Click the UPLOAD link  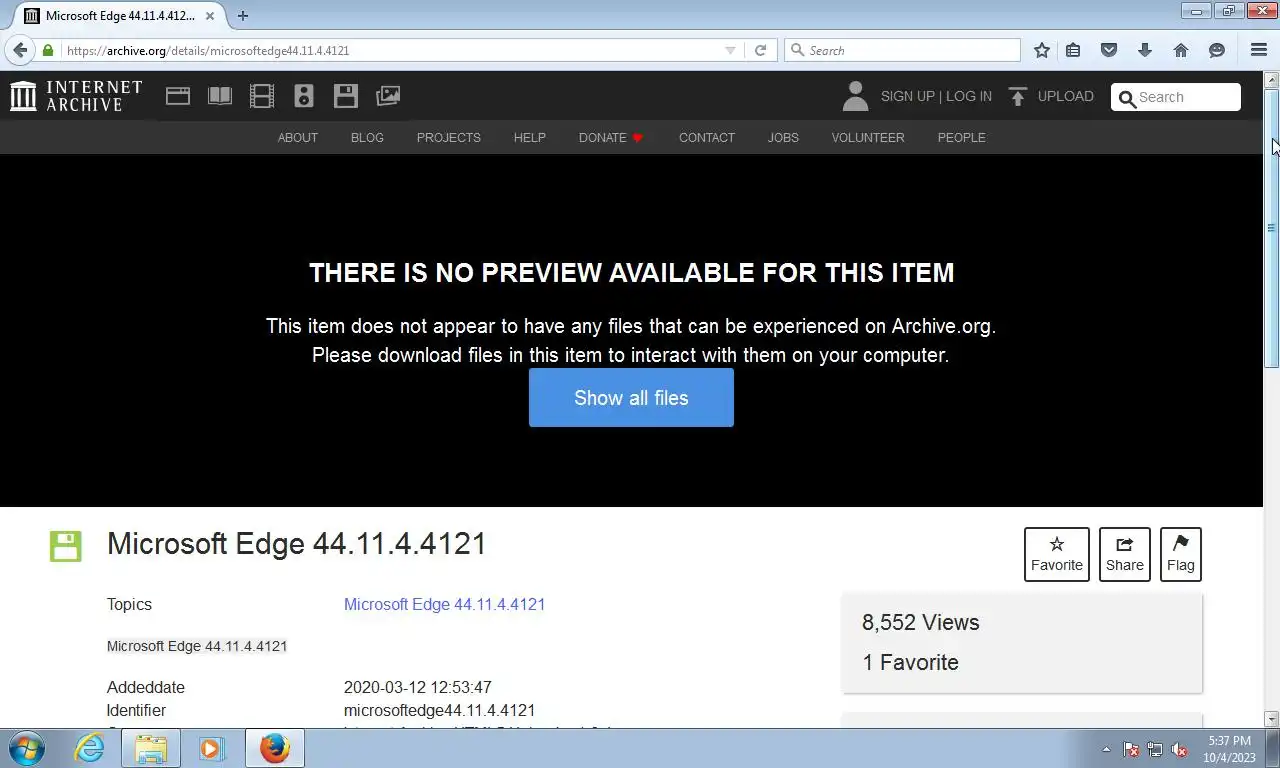(x=1066, y=97)
